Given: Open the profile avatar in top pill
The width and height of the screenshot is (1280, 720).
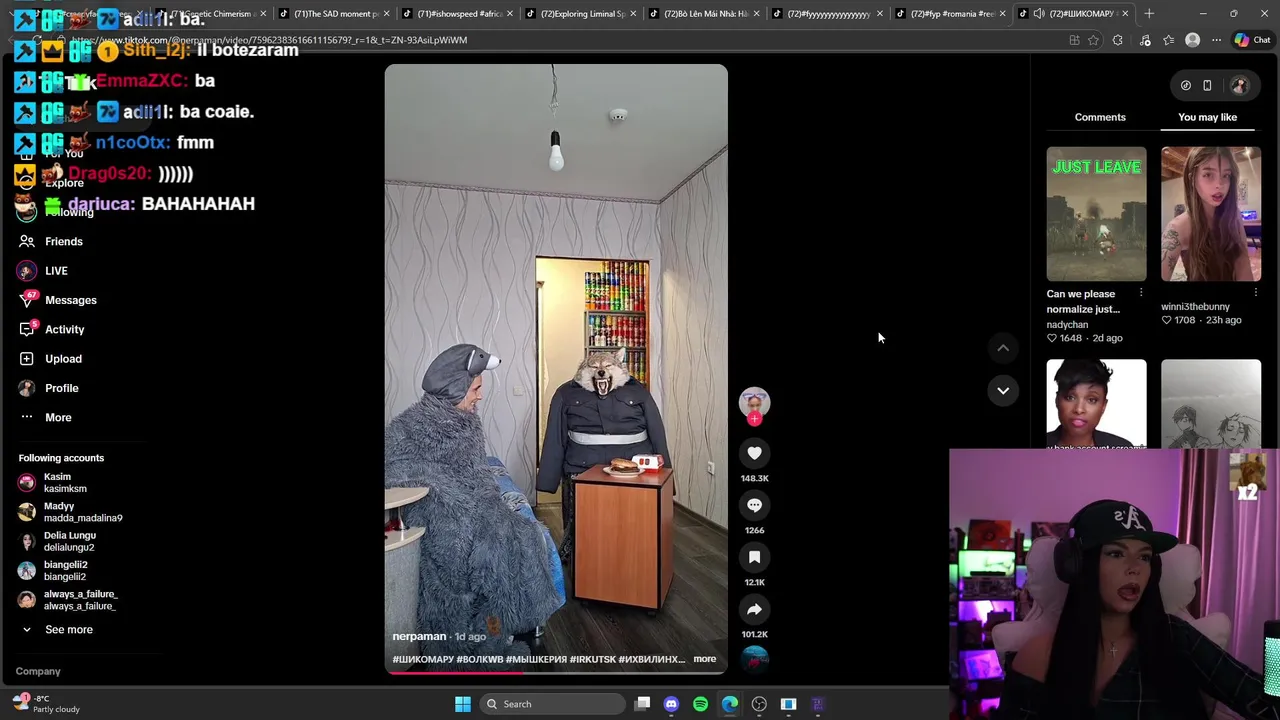Looking at the screenshot, I should click(x=1240, y=86).
